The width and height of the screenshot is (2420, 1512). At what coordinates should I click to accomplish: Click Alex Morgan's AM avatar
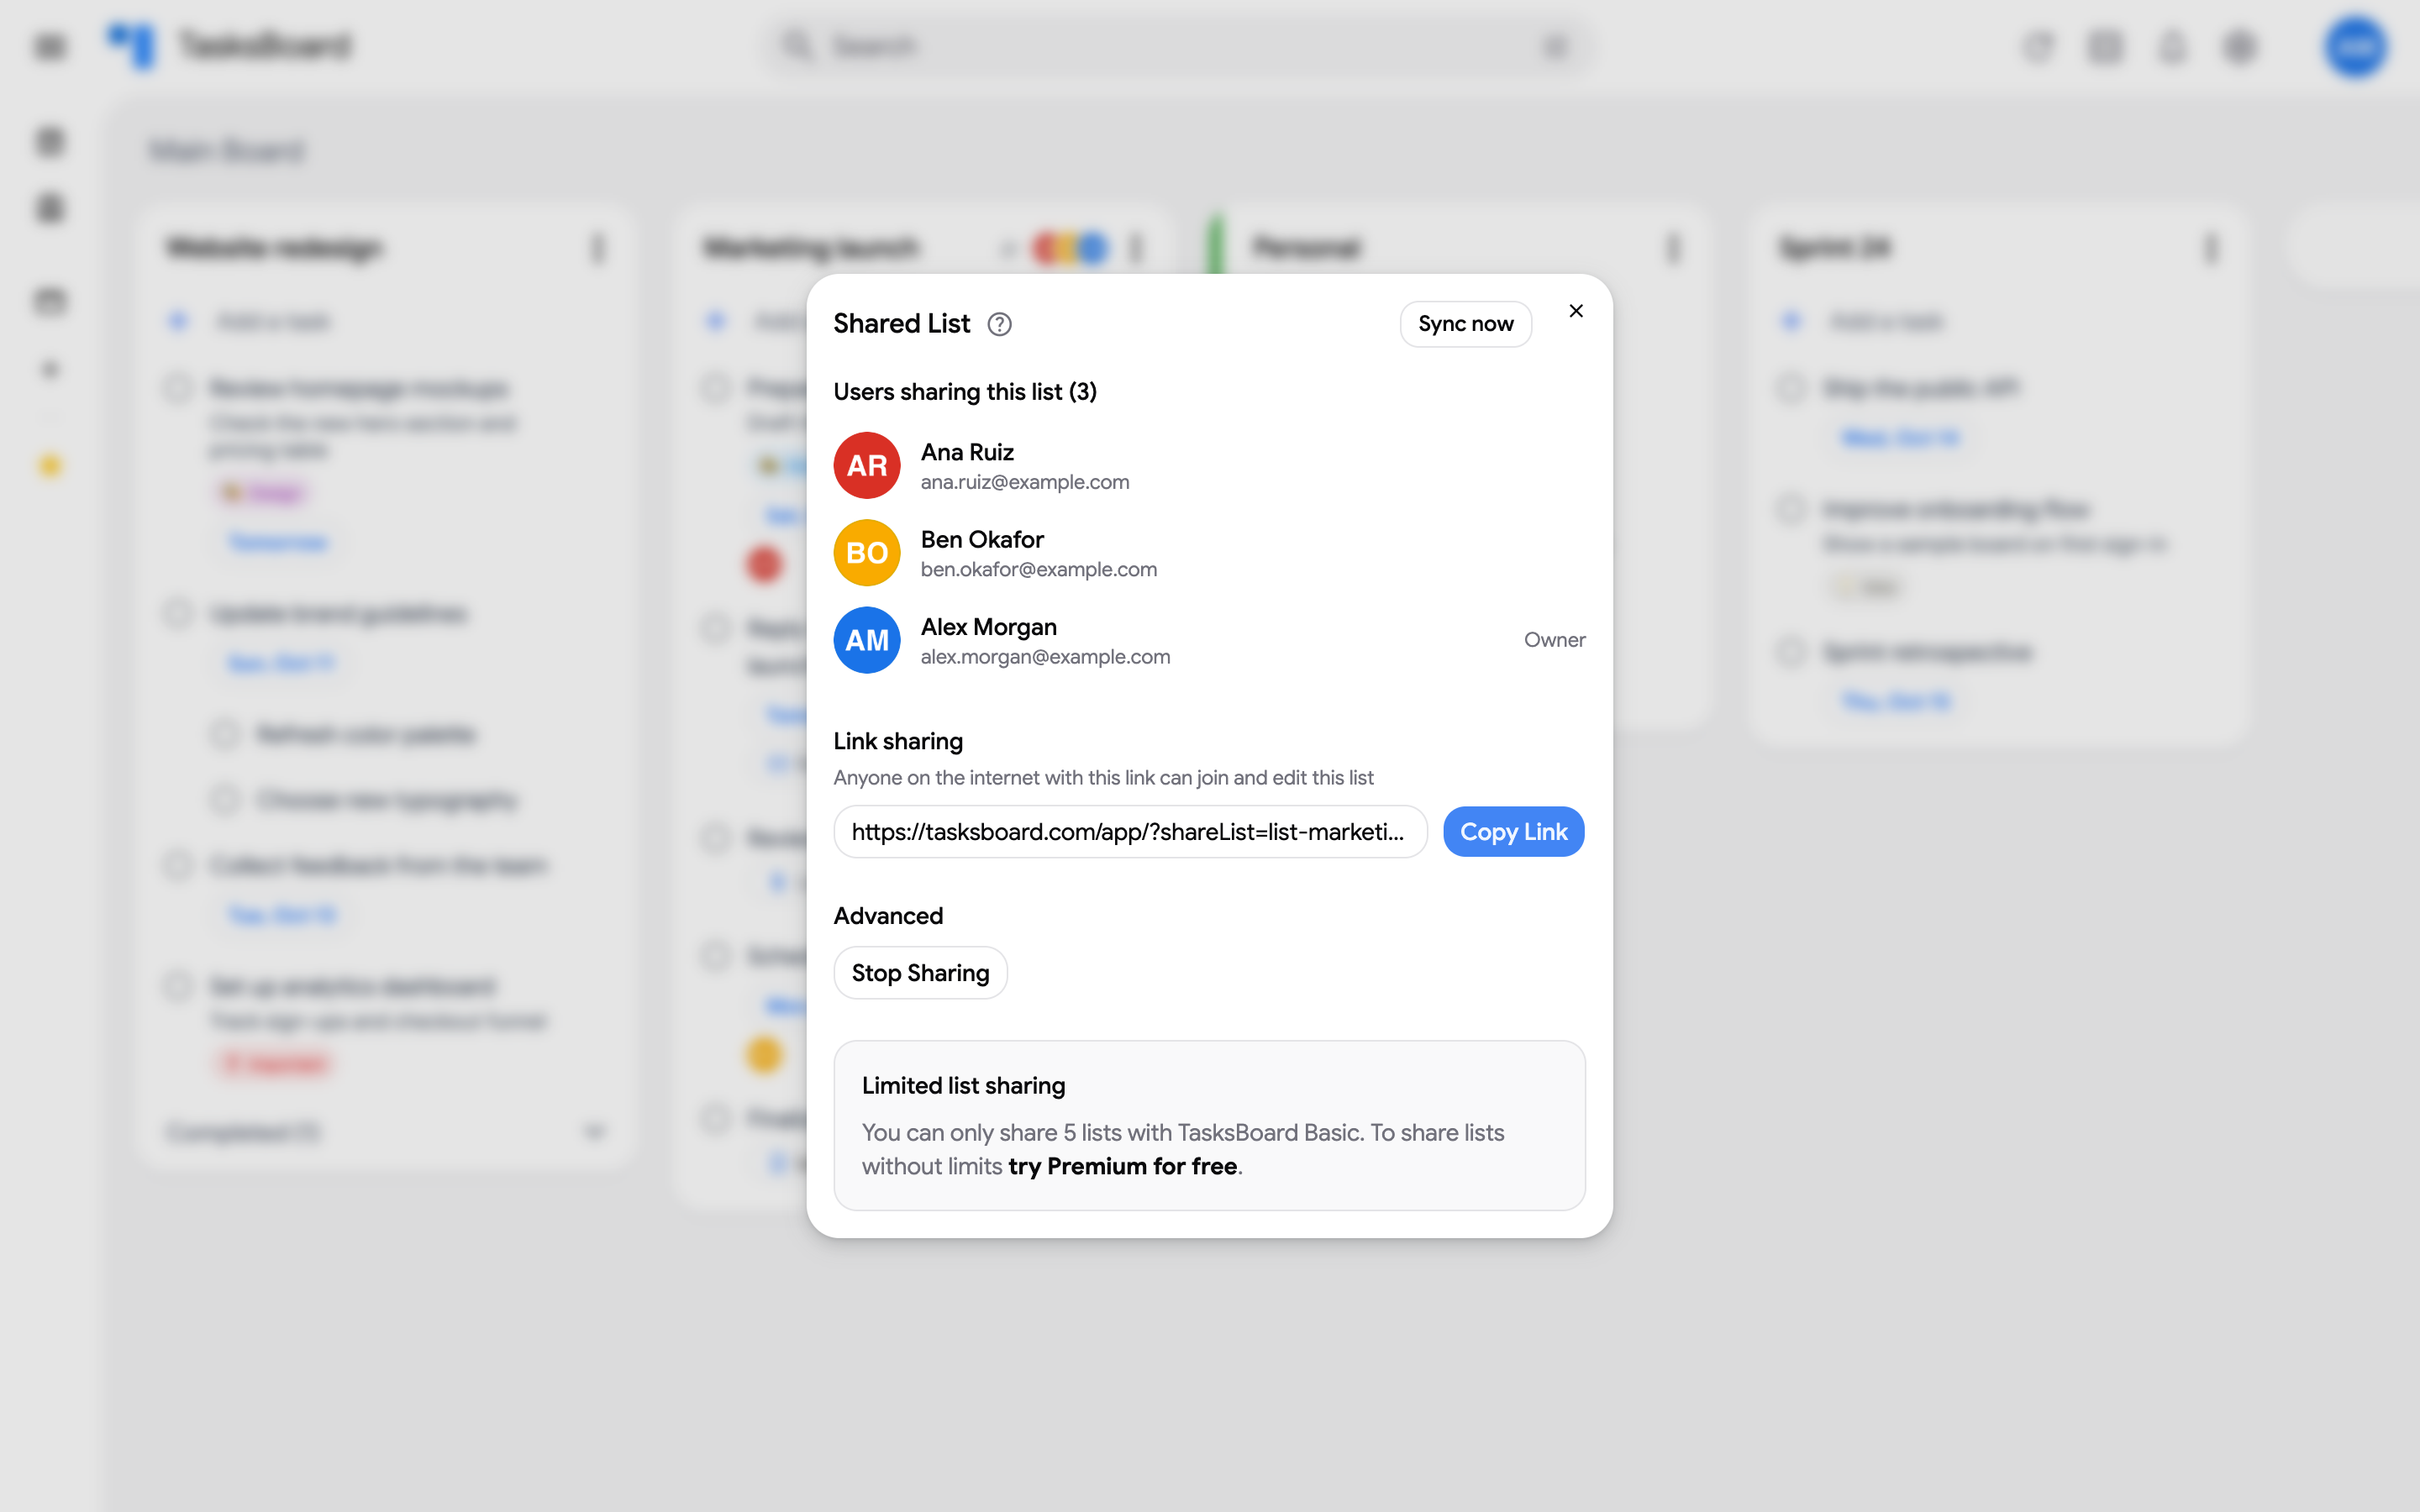(x=867, y=640)
